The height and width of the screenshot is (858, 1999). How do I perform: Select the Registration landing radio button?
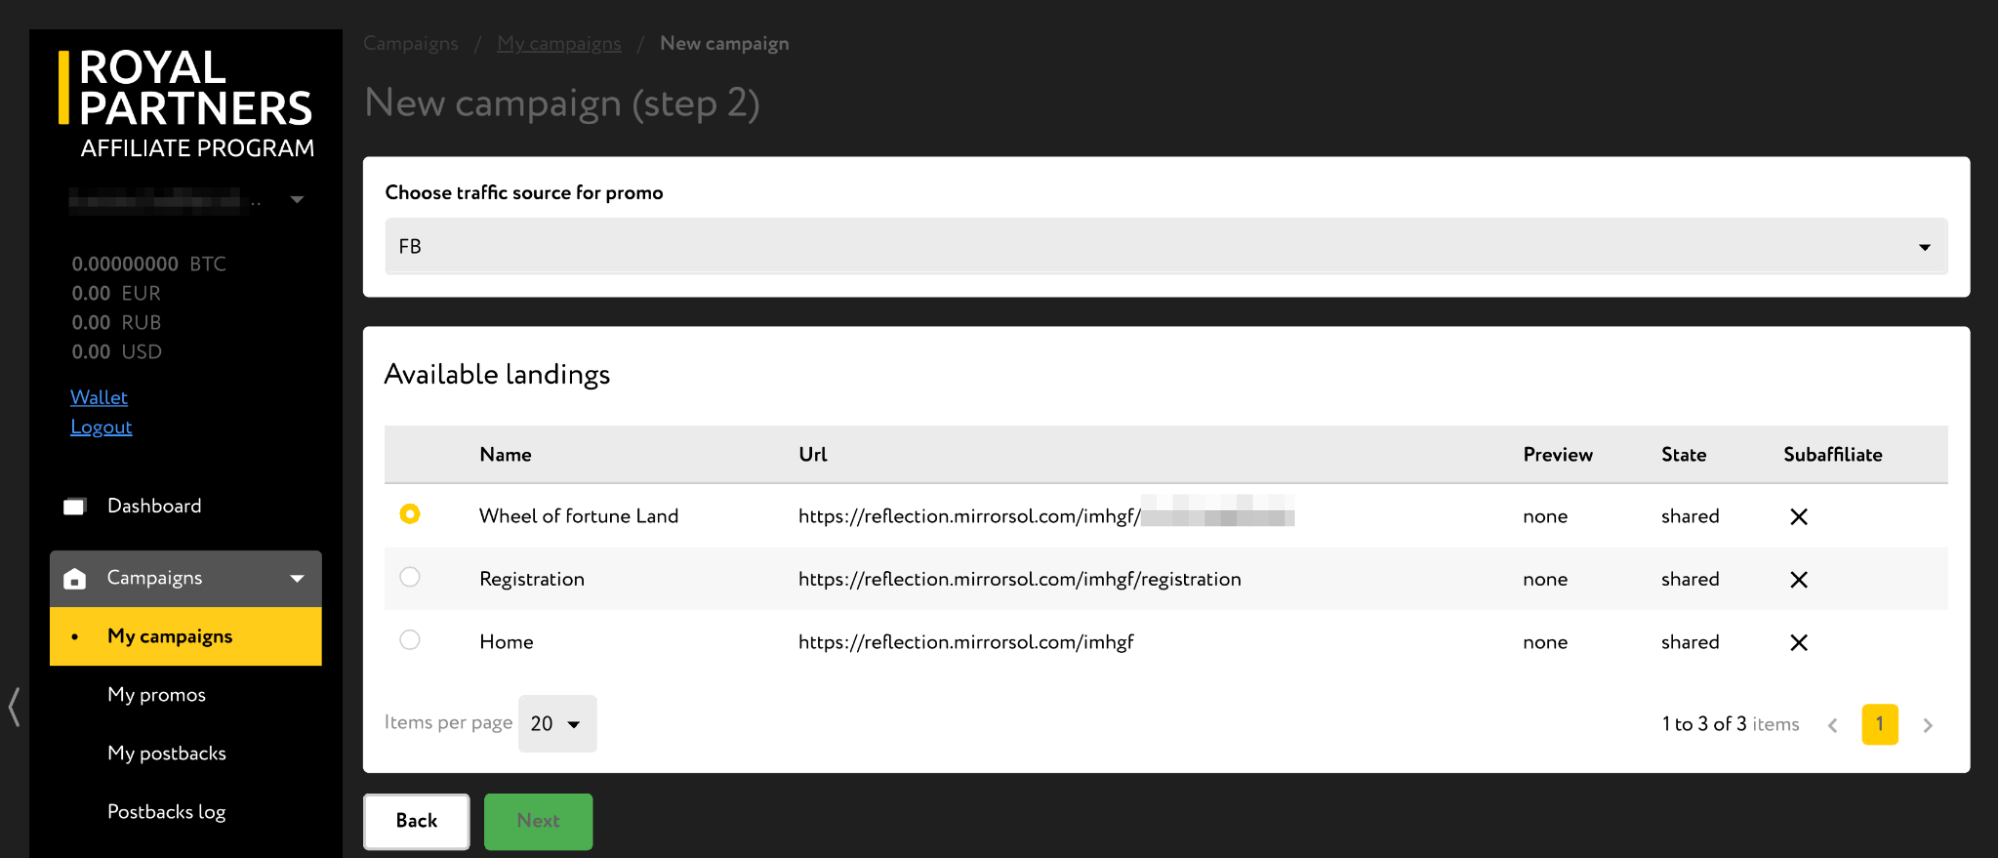[x=409, y=577]
